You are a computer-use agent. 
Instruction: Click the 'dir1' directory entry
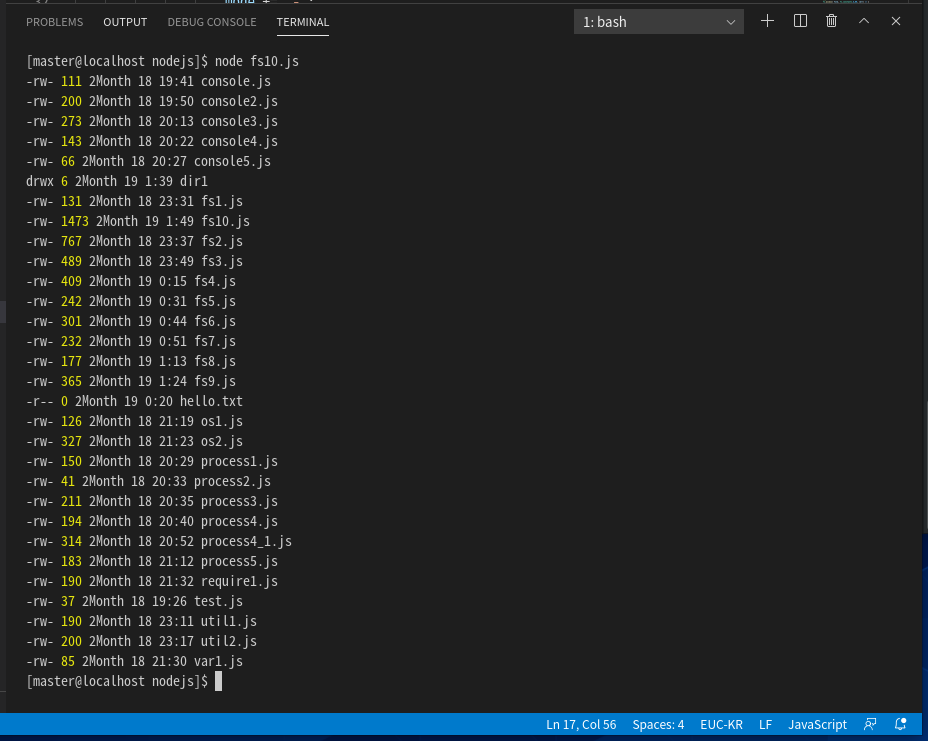pyautogui.click(x=194, y=182)
